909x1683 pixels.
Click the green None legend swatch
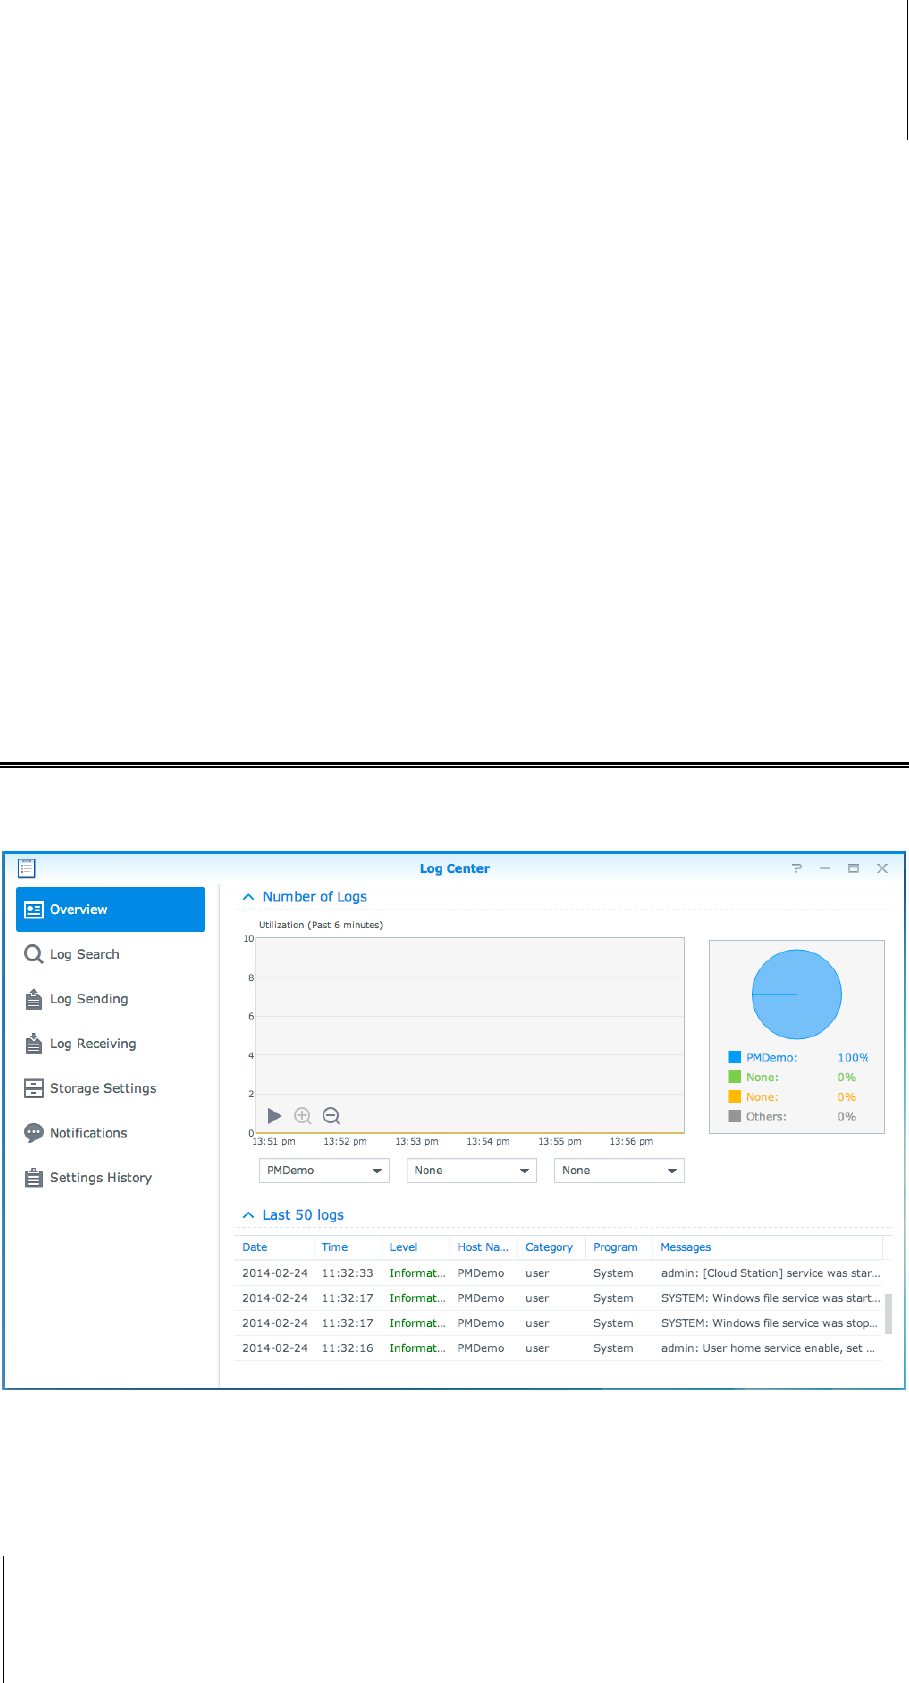pyautogui.click(x=735, y=1077)
